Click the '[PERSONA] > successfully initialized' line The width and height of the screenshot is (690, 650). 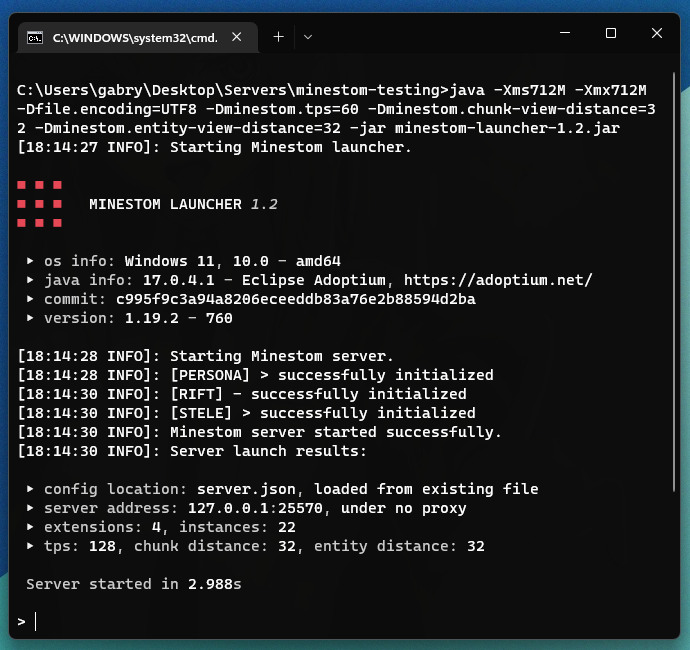tap(256, 375)
